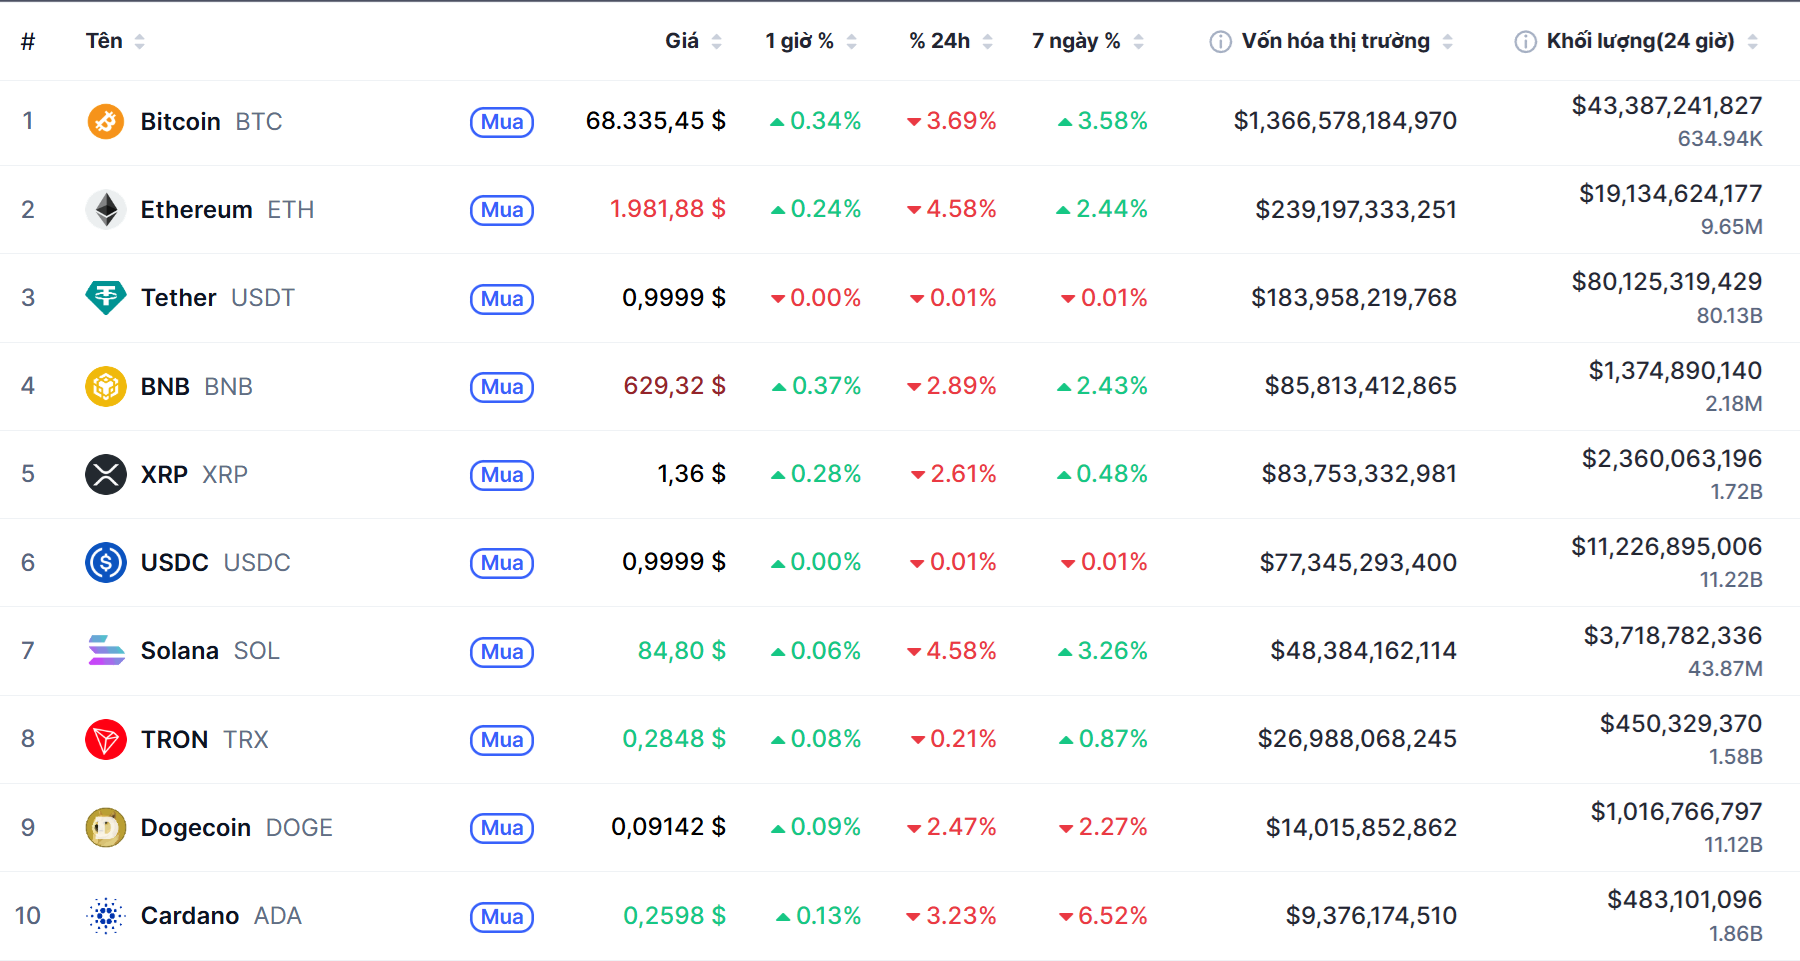Open info tooltip for Vốn hóa thị trường
1800x961 pixels.
[x=1220, y=42]
